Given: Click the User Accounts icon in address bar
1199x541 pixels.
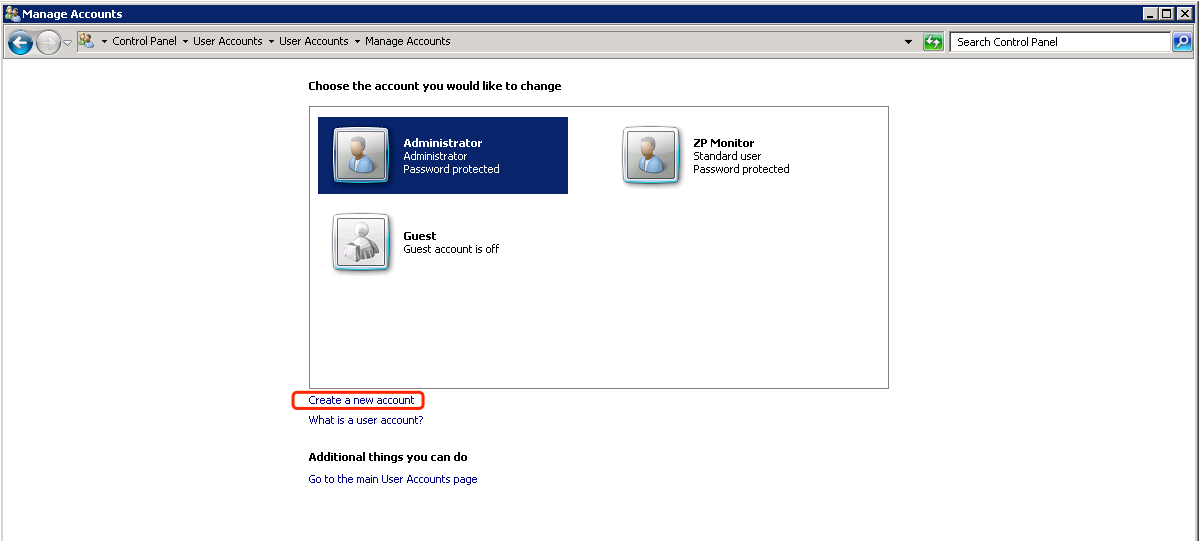Looking at the screenshot, I should coord(86,41).
